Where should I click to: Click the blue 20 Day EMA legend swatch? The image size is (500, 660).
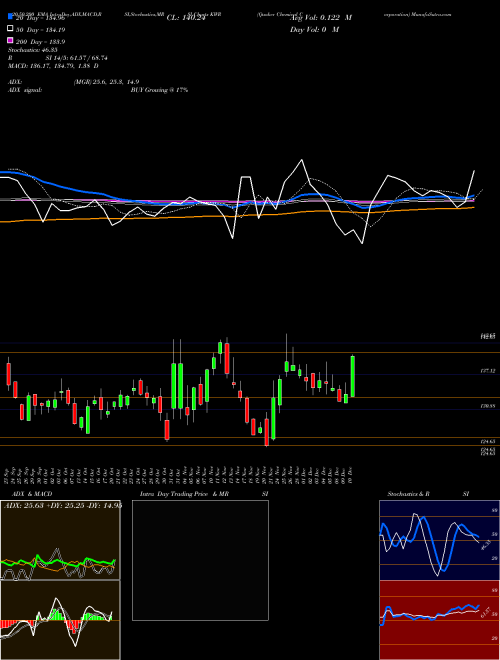[10, 17]
